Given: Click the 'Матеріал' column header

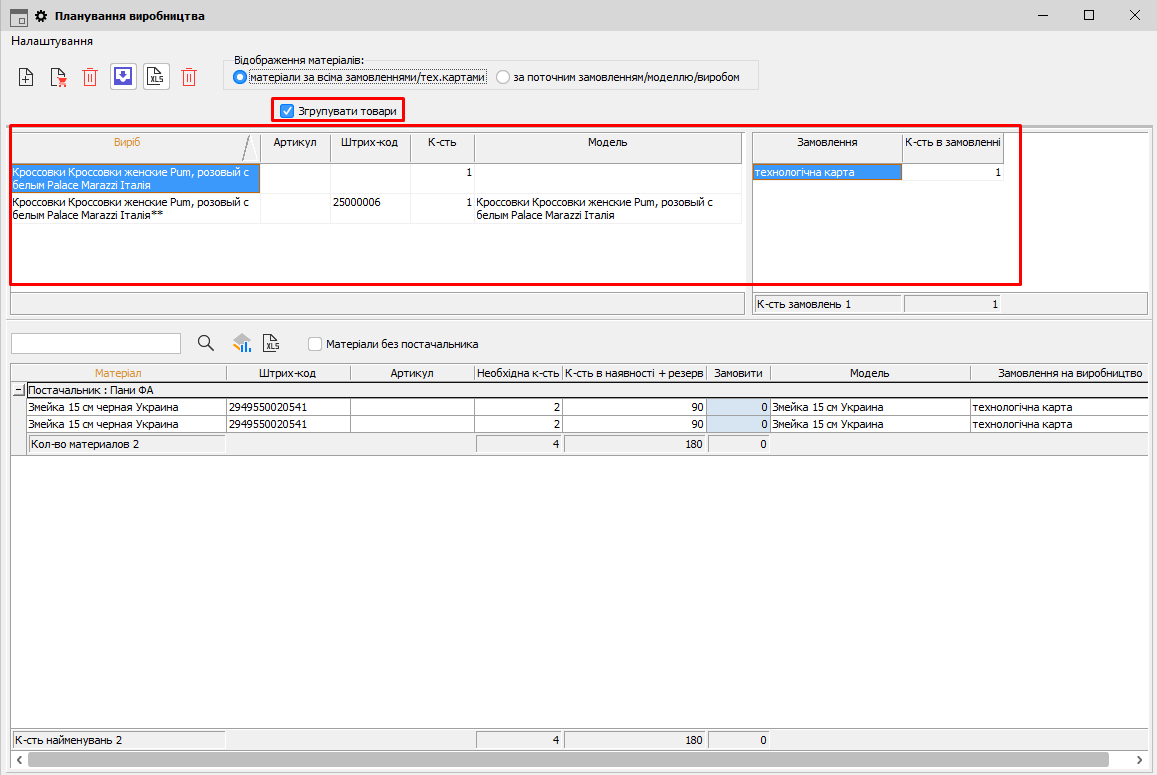Looking at the screenshot, I should pyautogui.click(x=118, y=373).
